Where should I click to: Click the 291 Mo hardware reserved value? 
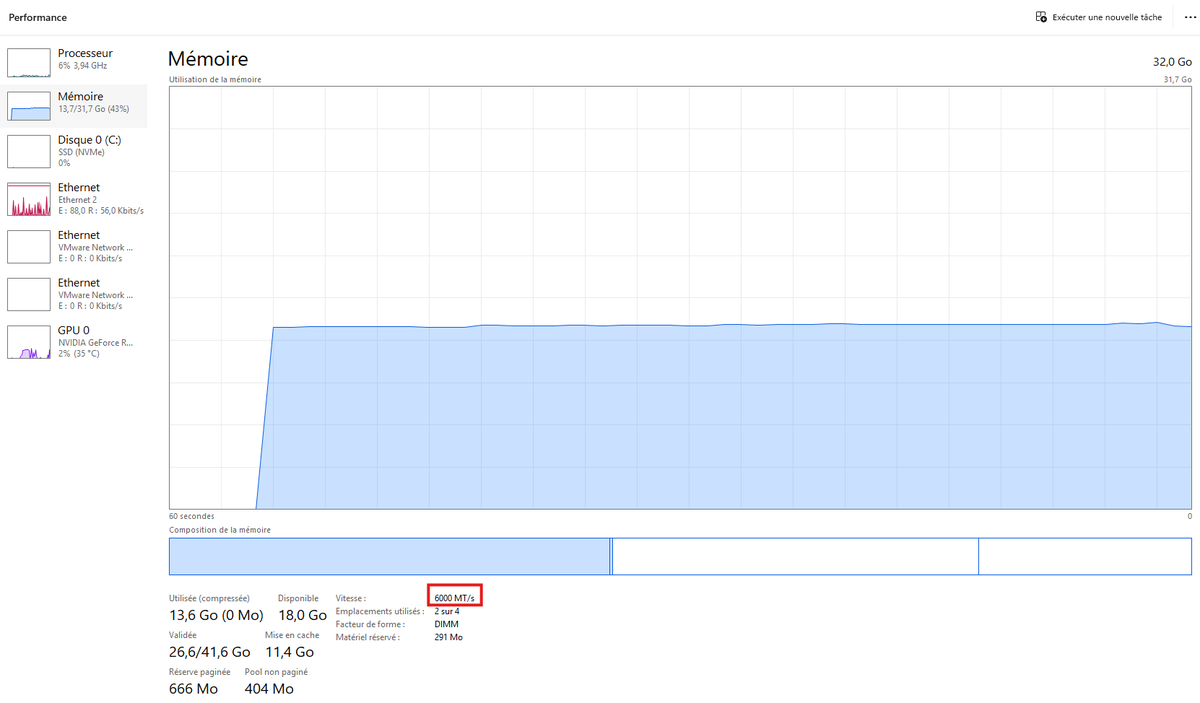449,637
